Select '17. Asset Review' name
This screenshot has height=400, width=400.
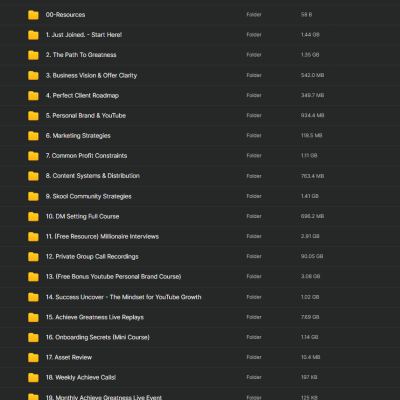(x=69, y=357)
